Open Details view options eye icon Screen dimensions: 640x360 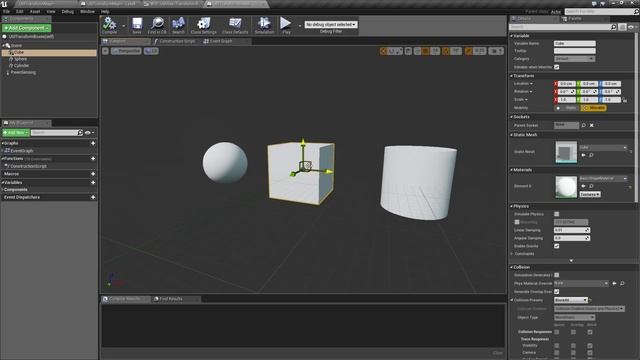(x=632, y=27)
